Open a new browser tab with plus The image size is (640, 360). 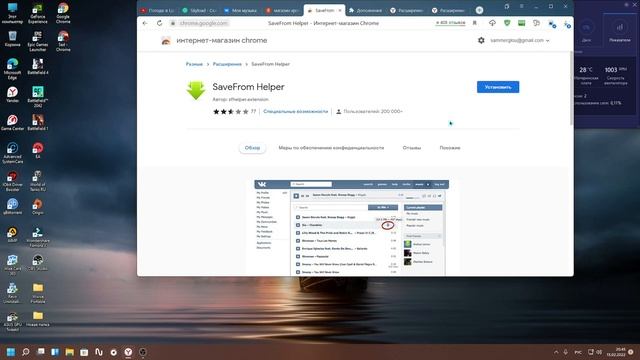479,10
